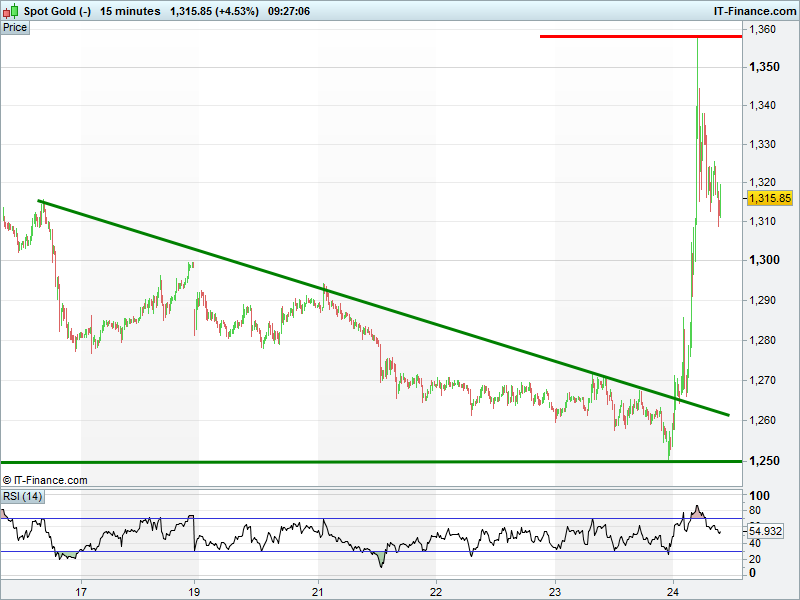
Task: Click the lower blue RSI oversold line
Action: (371, 552)
